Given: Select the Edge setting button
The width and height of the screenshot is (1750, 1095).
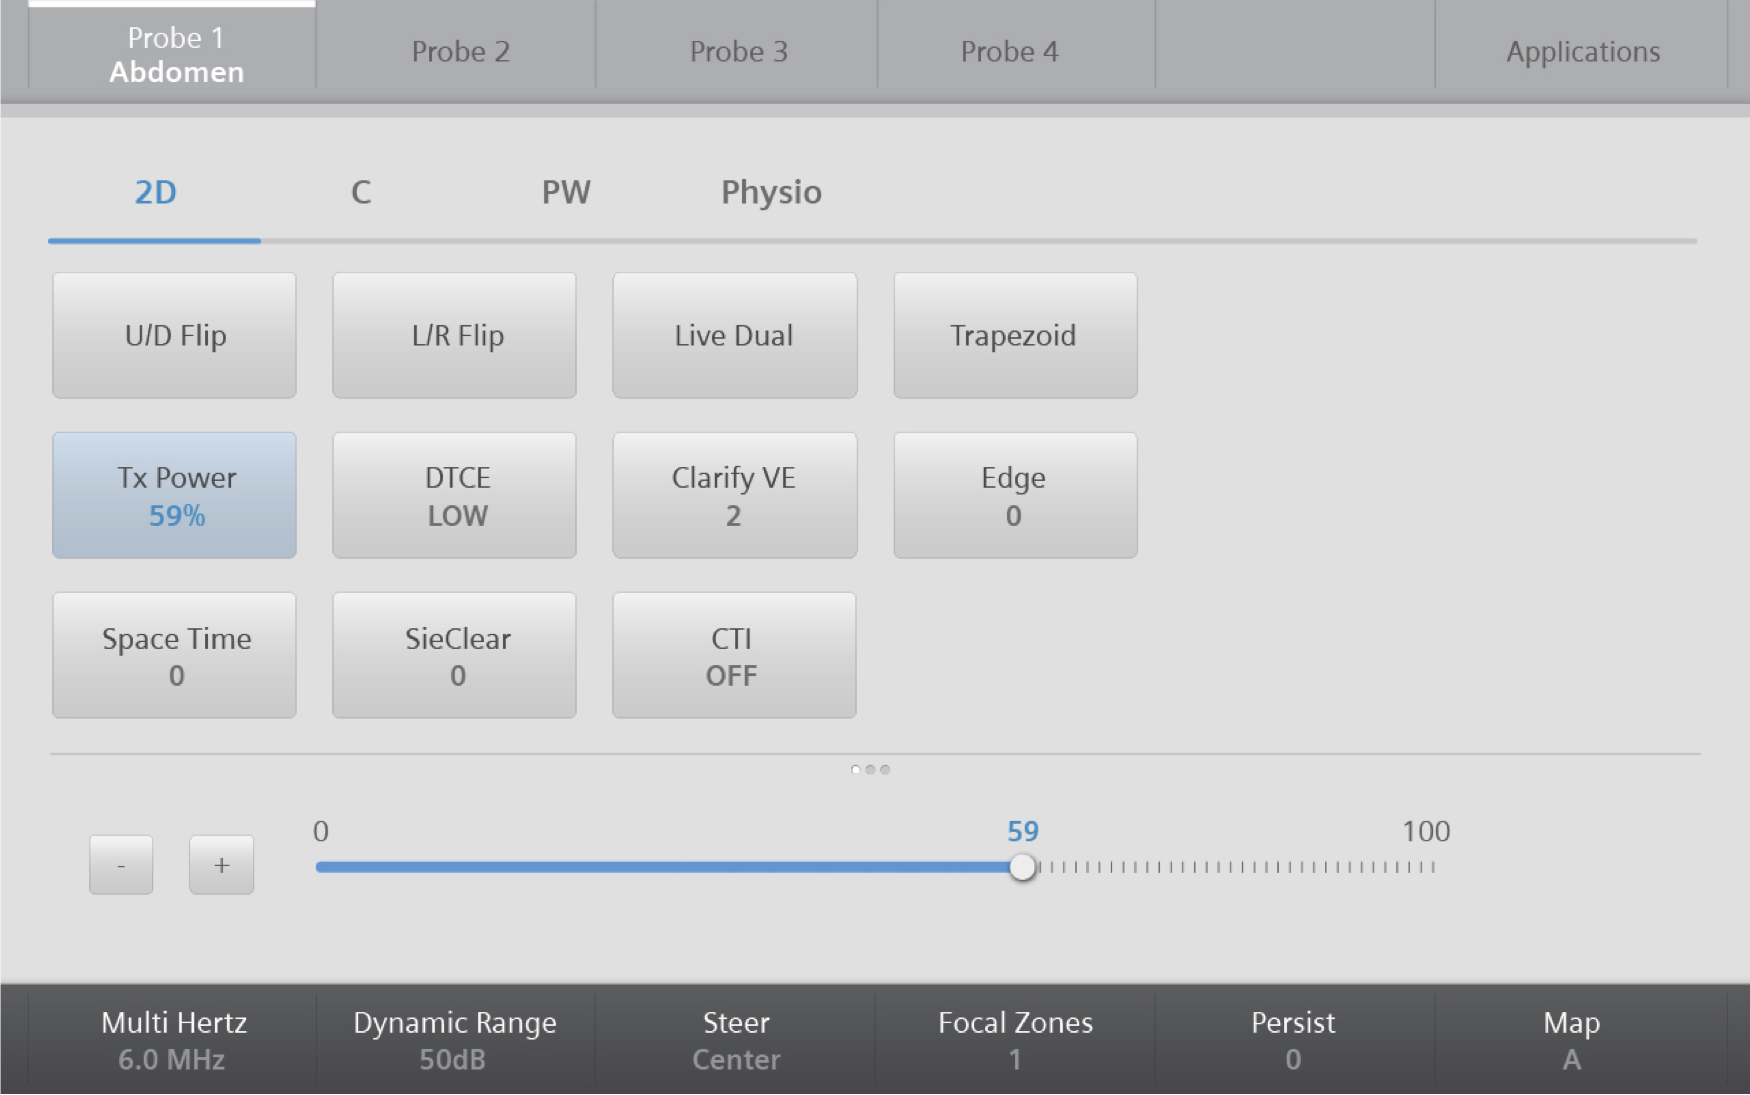Looking at the screenshot, I should (x=1014, y=496).
